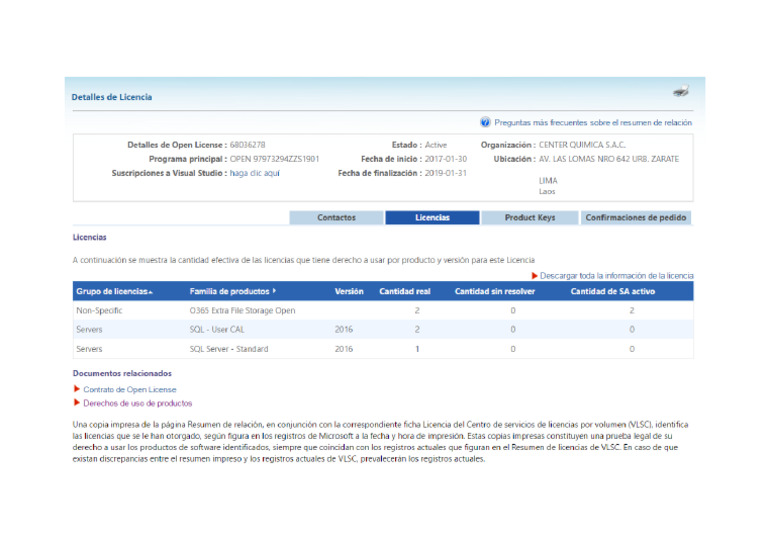Click the Detalles de Licencia heading
The image size is (768, 543).
click(112, 97)
